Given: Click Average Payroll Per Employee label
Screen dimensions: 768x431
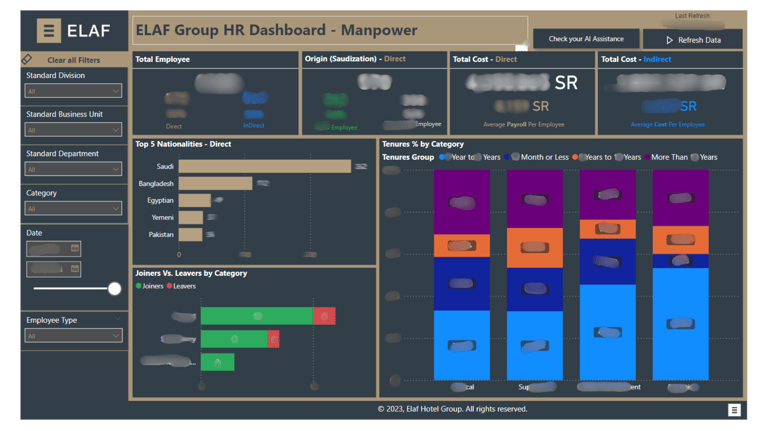Looking at the screenshot, I should (524, 125).
